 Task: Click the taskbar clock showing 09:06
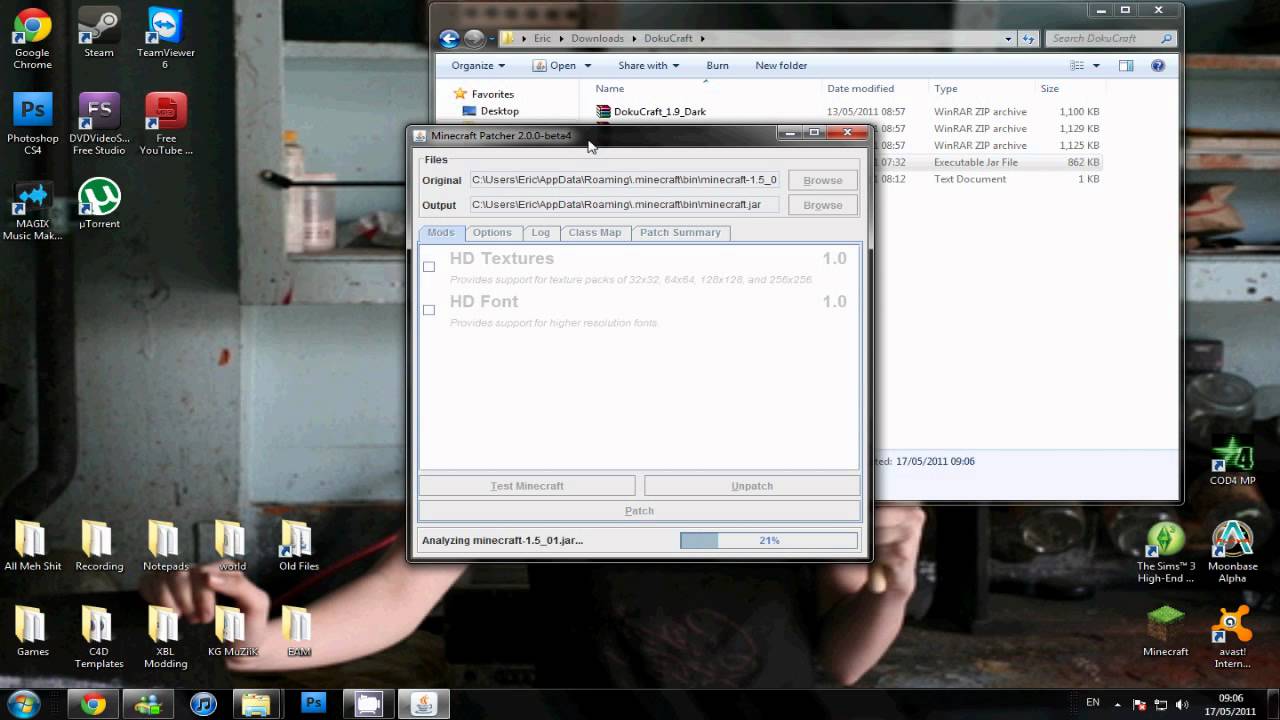pyautogui.click(x=1231, y=704)
